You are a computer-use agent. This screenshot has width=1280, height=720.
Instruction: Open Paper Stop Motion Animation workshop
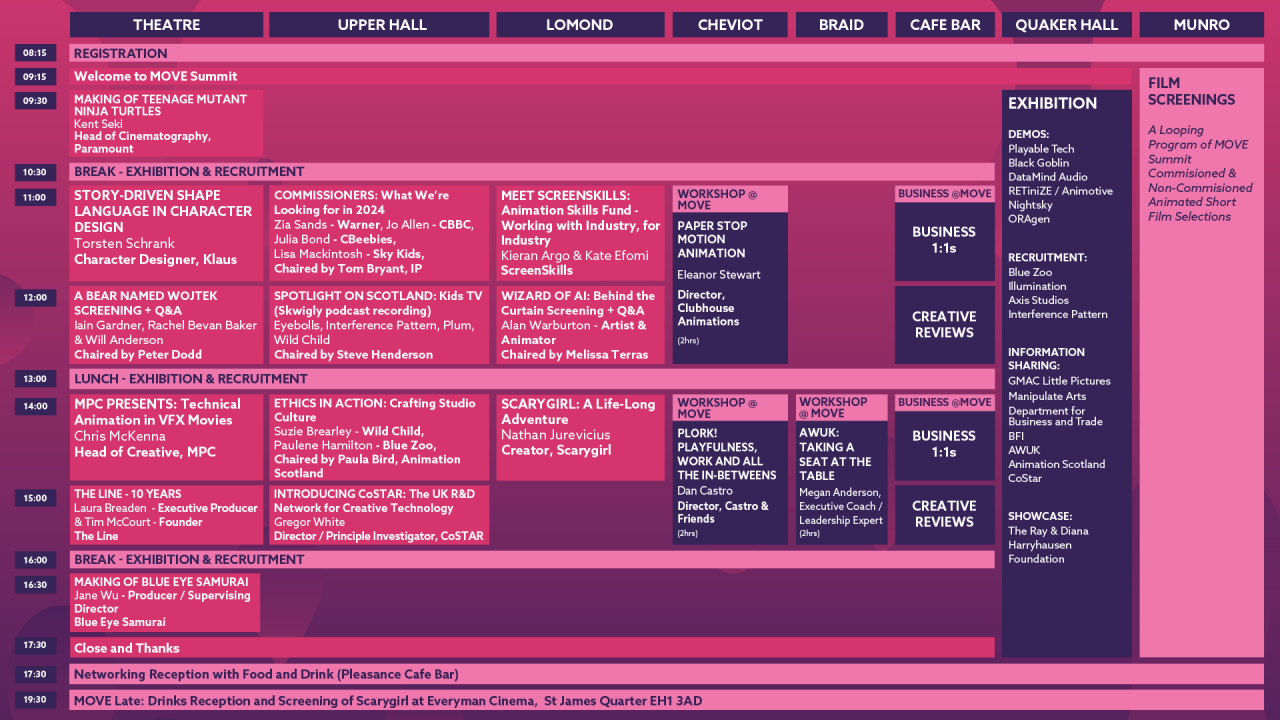pos(730,287)
